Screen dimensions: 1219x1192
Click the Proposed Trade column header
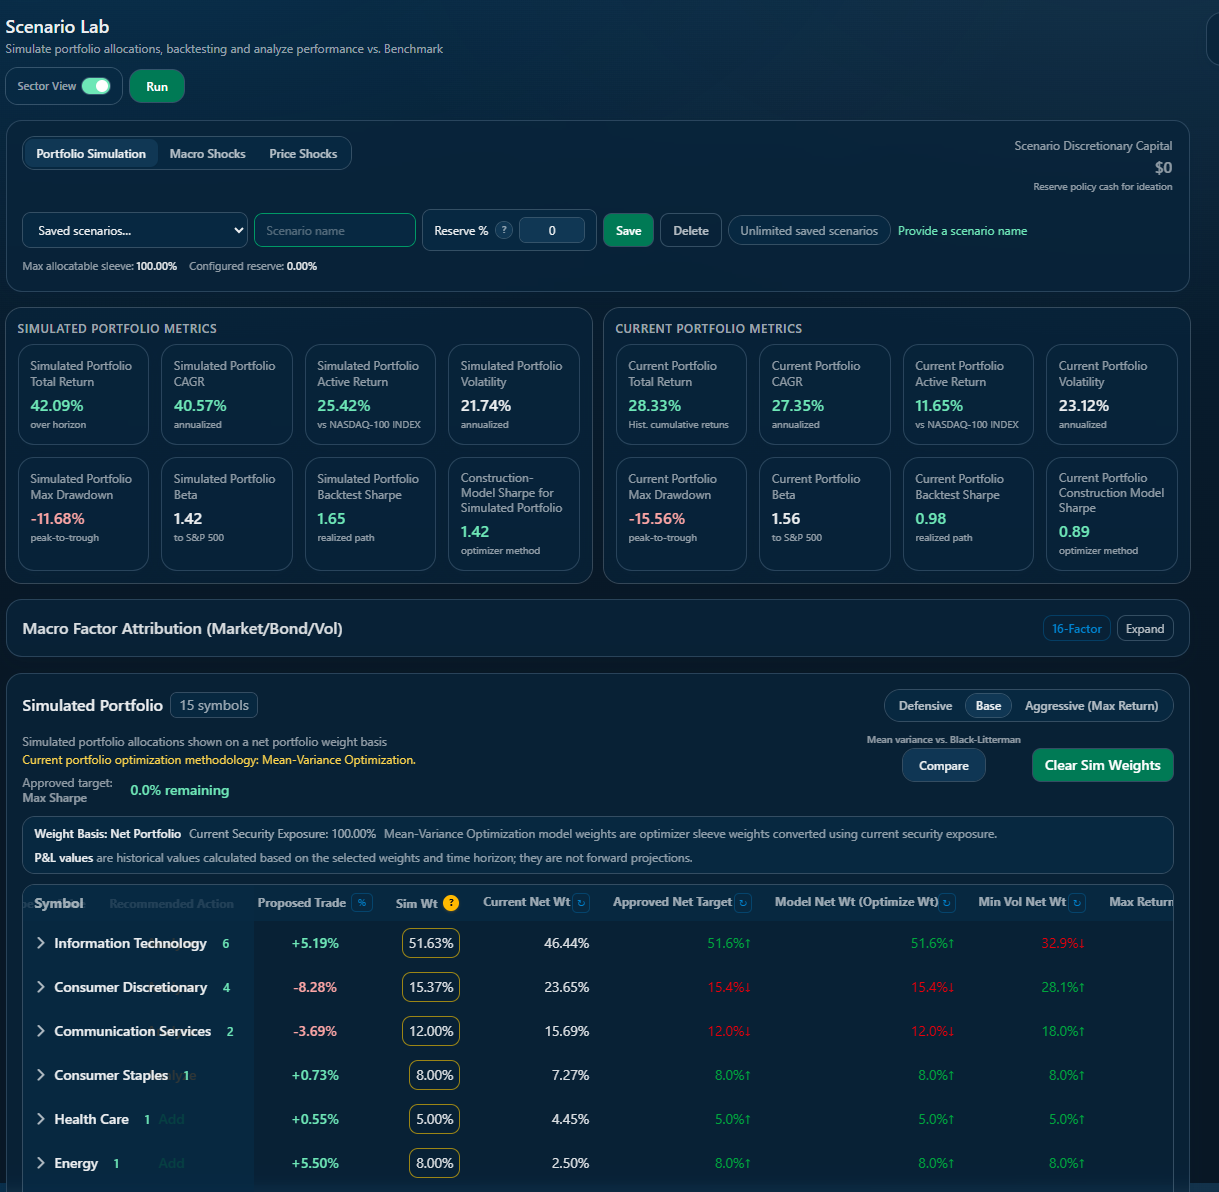click(302, 903)
